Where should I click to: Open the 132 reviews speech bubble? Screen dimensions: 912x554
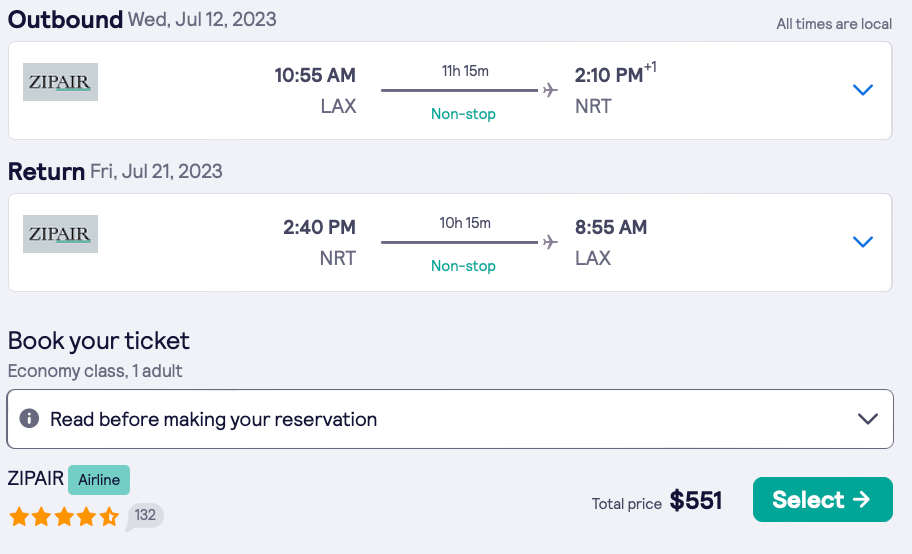pyautogui.click(x=145, y=516)
